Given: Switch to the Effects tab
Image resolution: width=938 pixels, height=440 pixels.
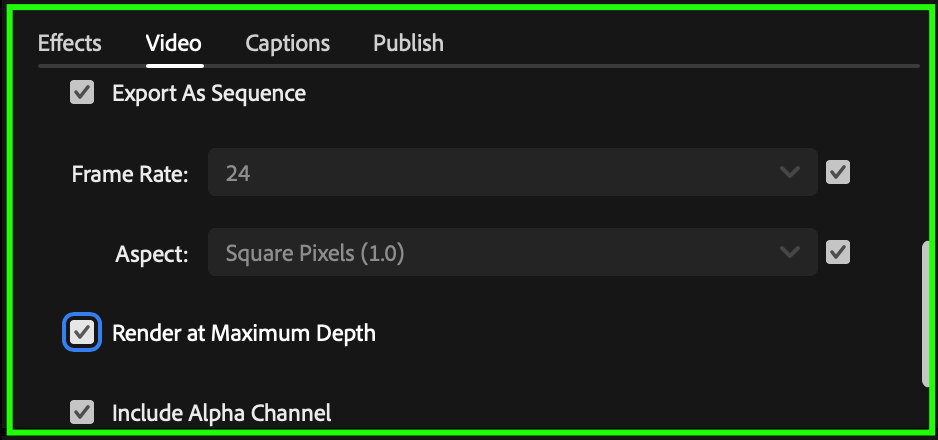Looking at the screenshot, I should [x=69, y=43].
